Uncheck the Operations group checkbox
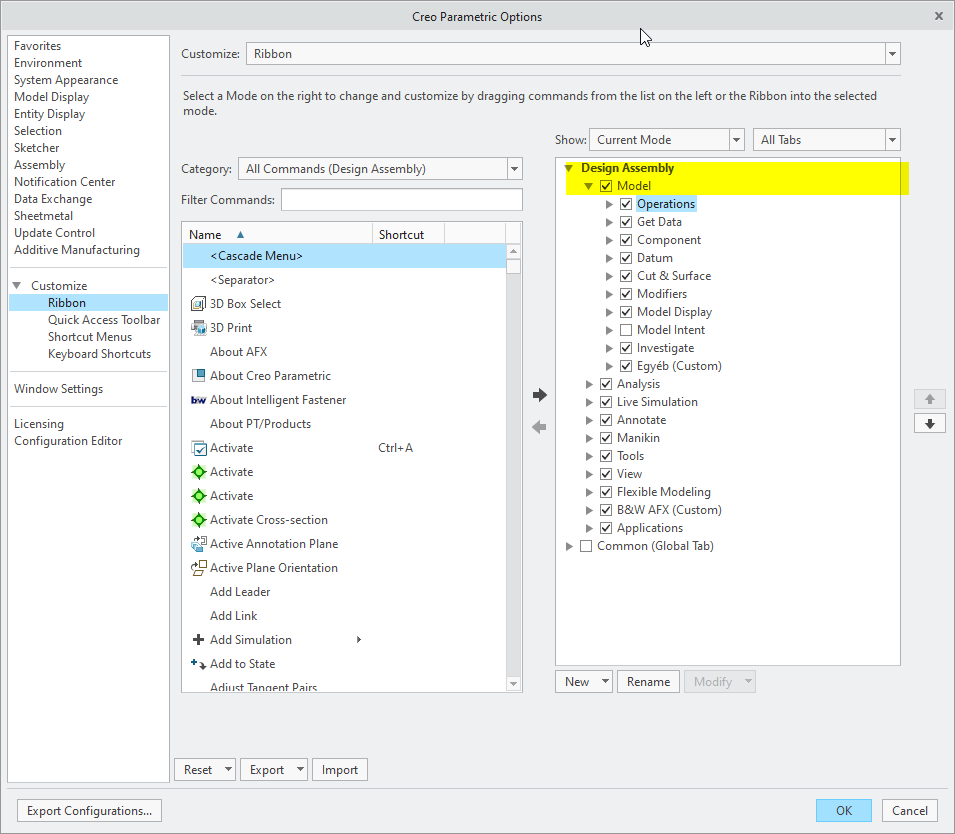The height and width of the screenshot is (834, 955). (626, 204)
